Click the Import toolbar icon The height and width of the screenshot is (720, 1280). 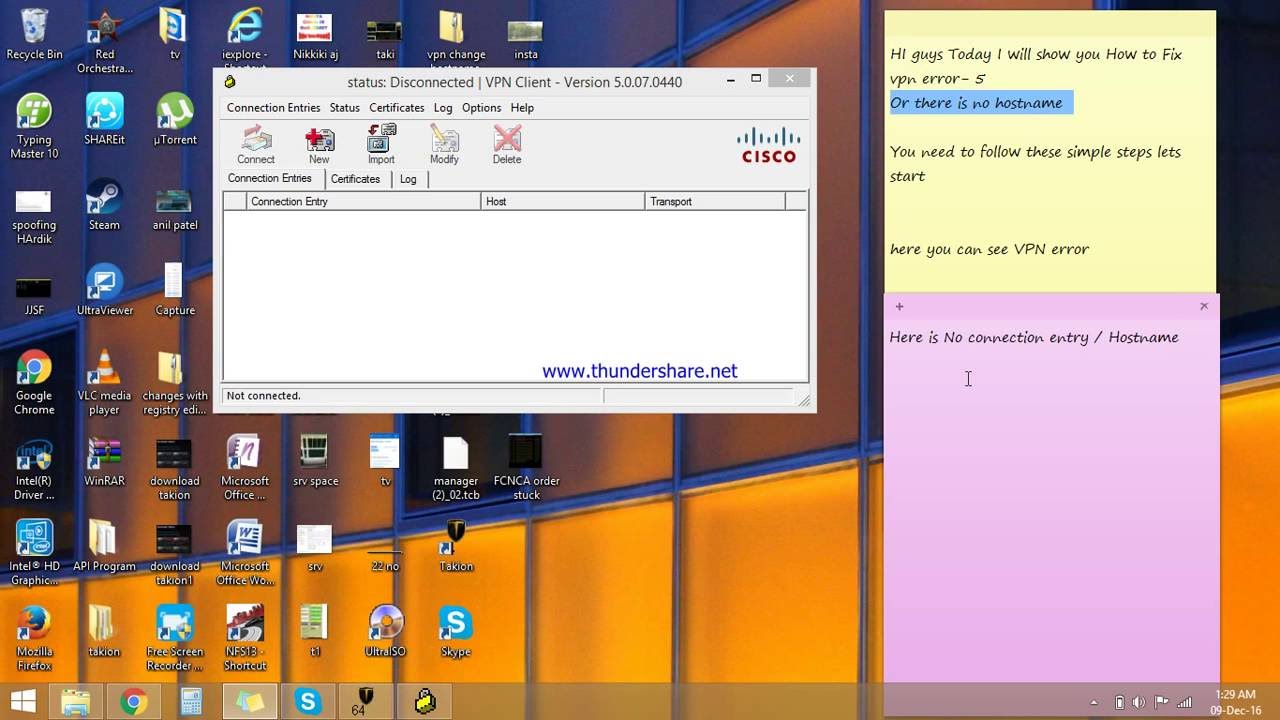tap(381, 145)
